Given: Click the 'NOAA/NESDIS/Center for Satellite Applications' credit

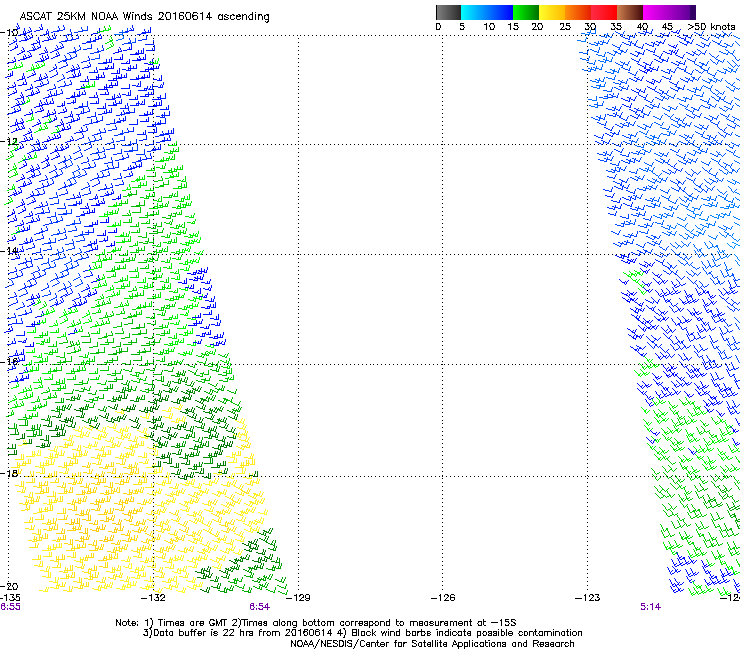Looking at the screenshot, I should (399, 644).
